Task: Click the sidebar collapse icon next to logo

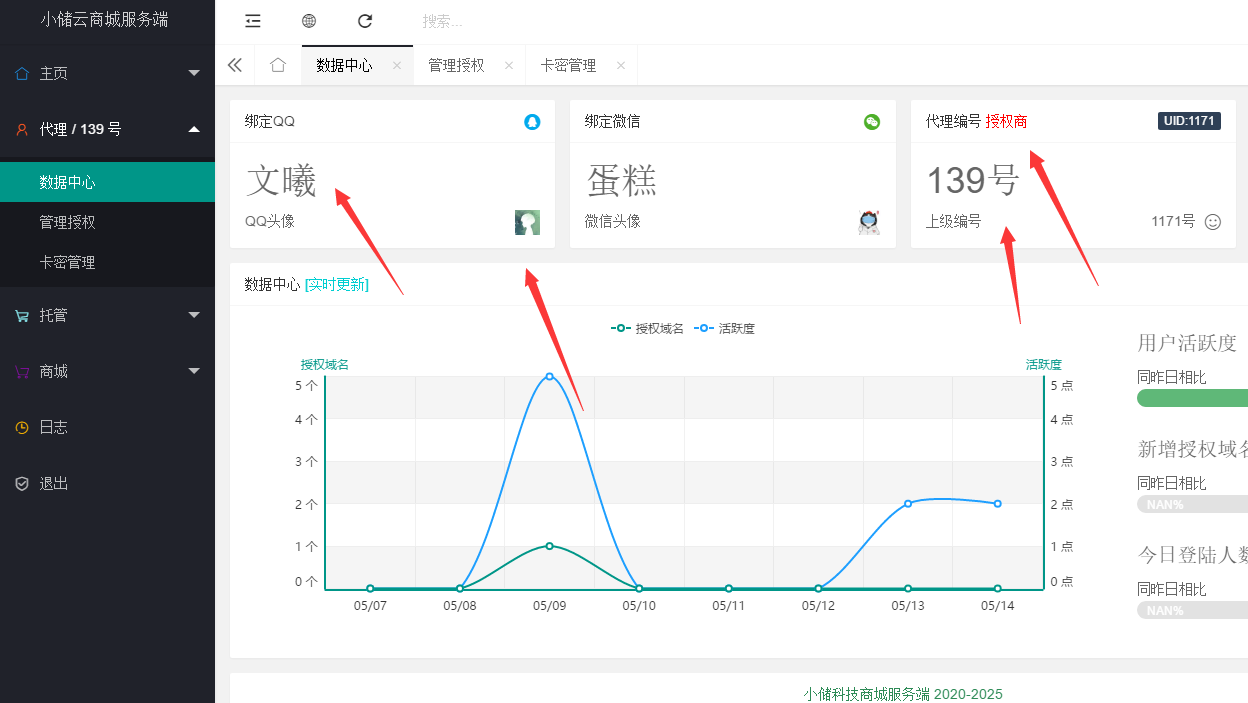Action: click(252, 21)
